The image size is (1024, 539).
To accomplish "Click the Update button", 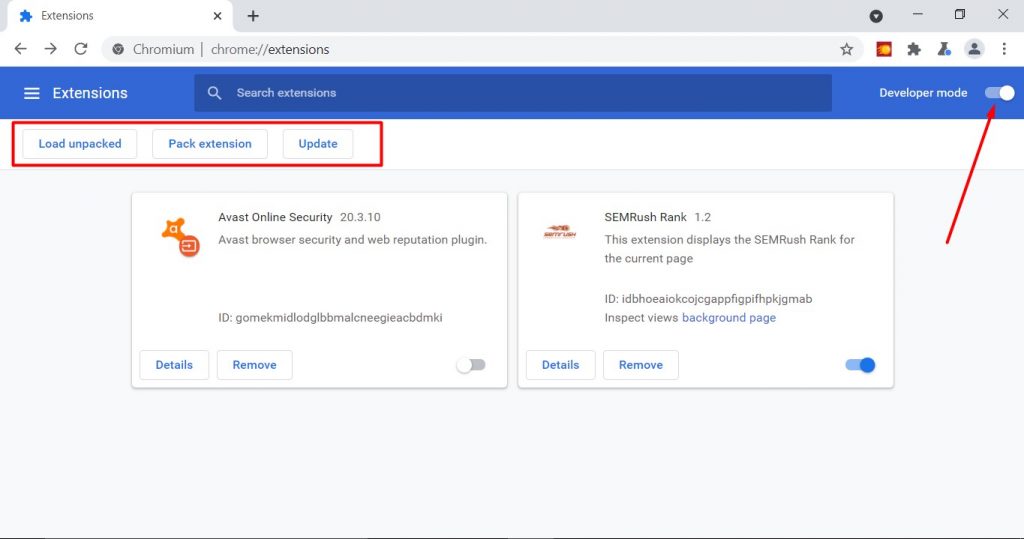I will tap(318, 144).
